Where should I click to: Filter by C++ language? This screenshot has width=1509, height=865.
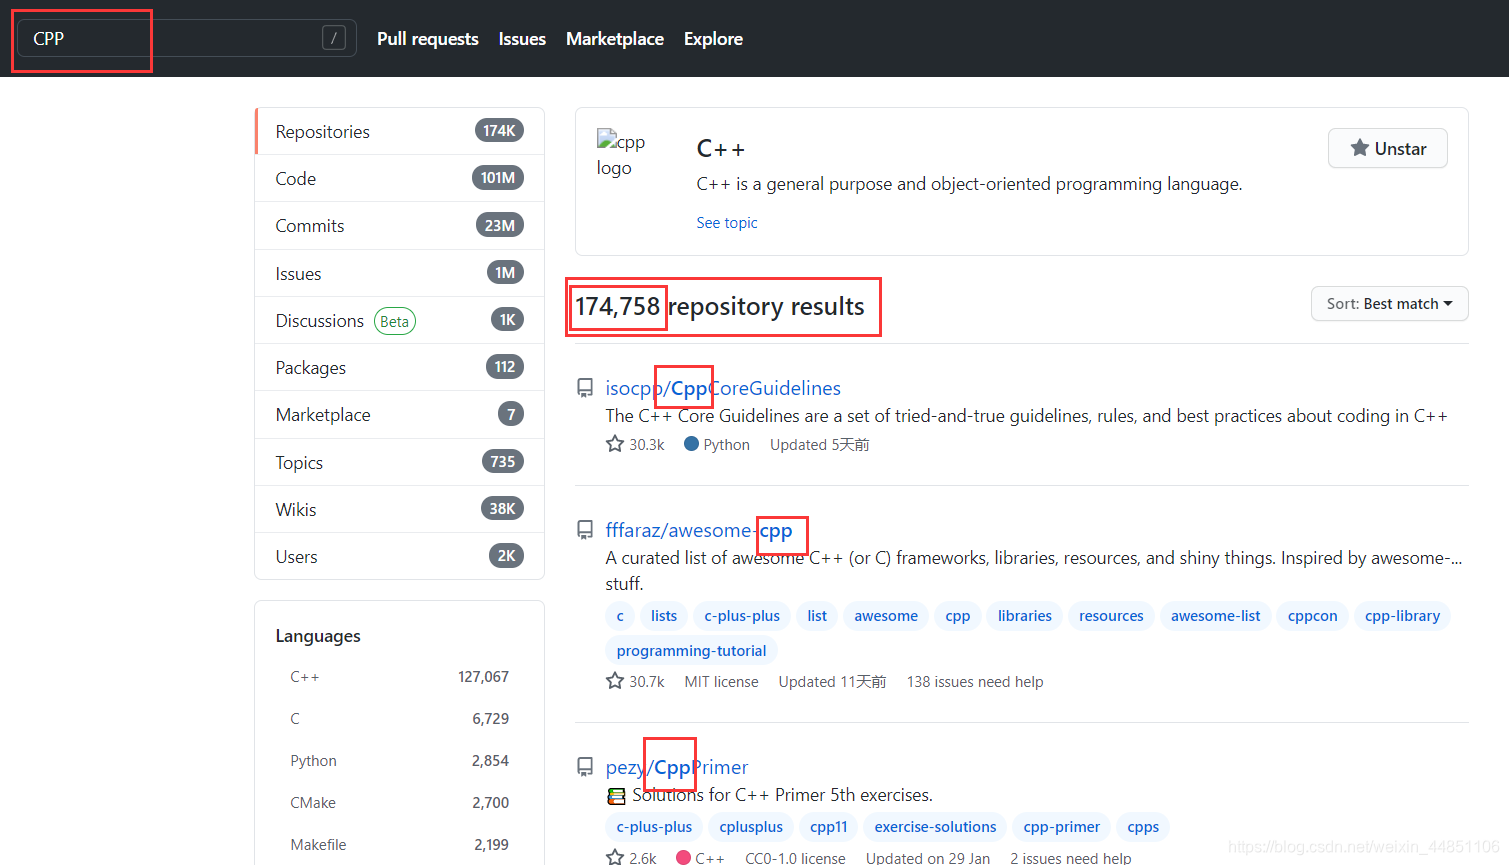[x=400, y=677]
